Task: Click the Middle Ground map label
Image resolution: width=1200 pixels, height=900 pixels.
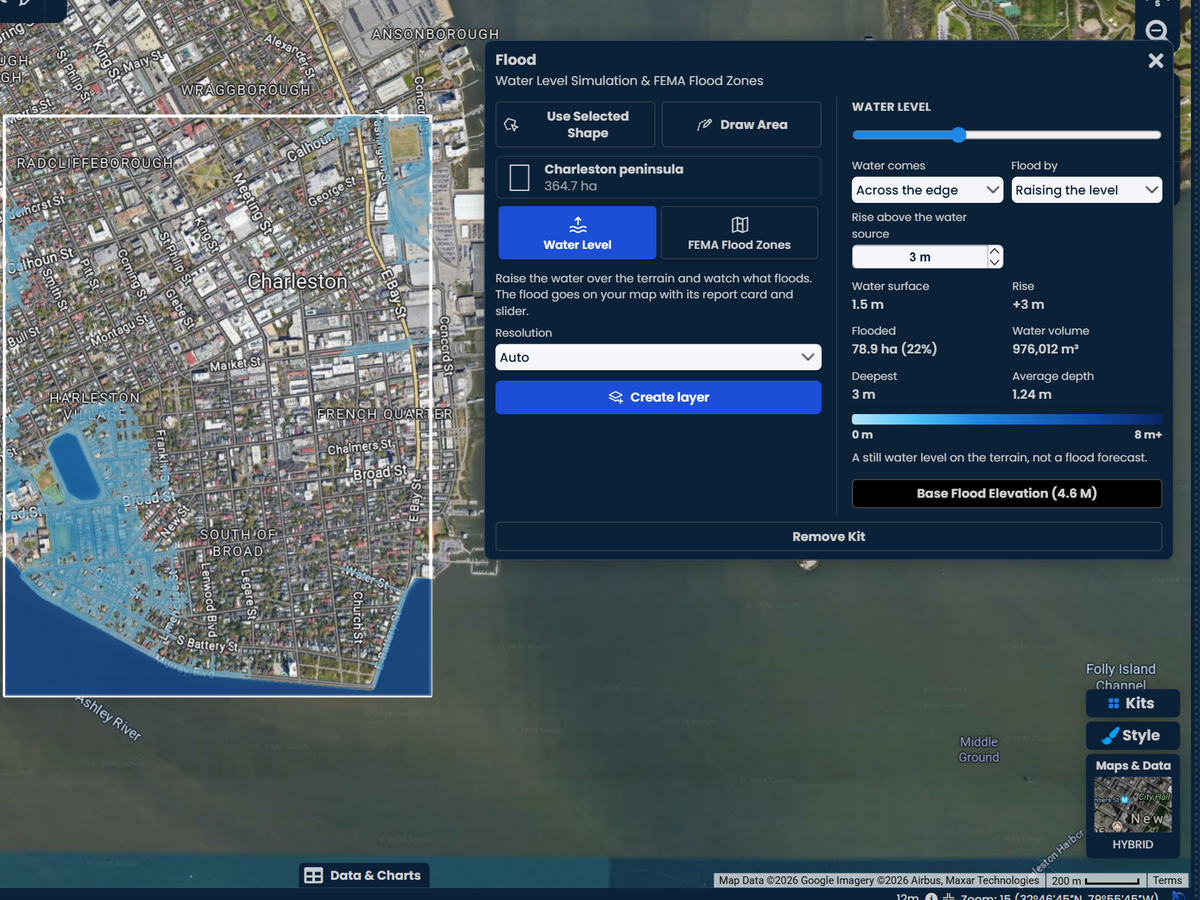Action: pos(979,749)
